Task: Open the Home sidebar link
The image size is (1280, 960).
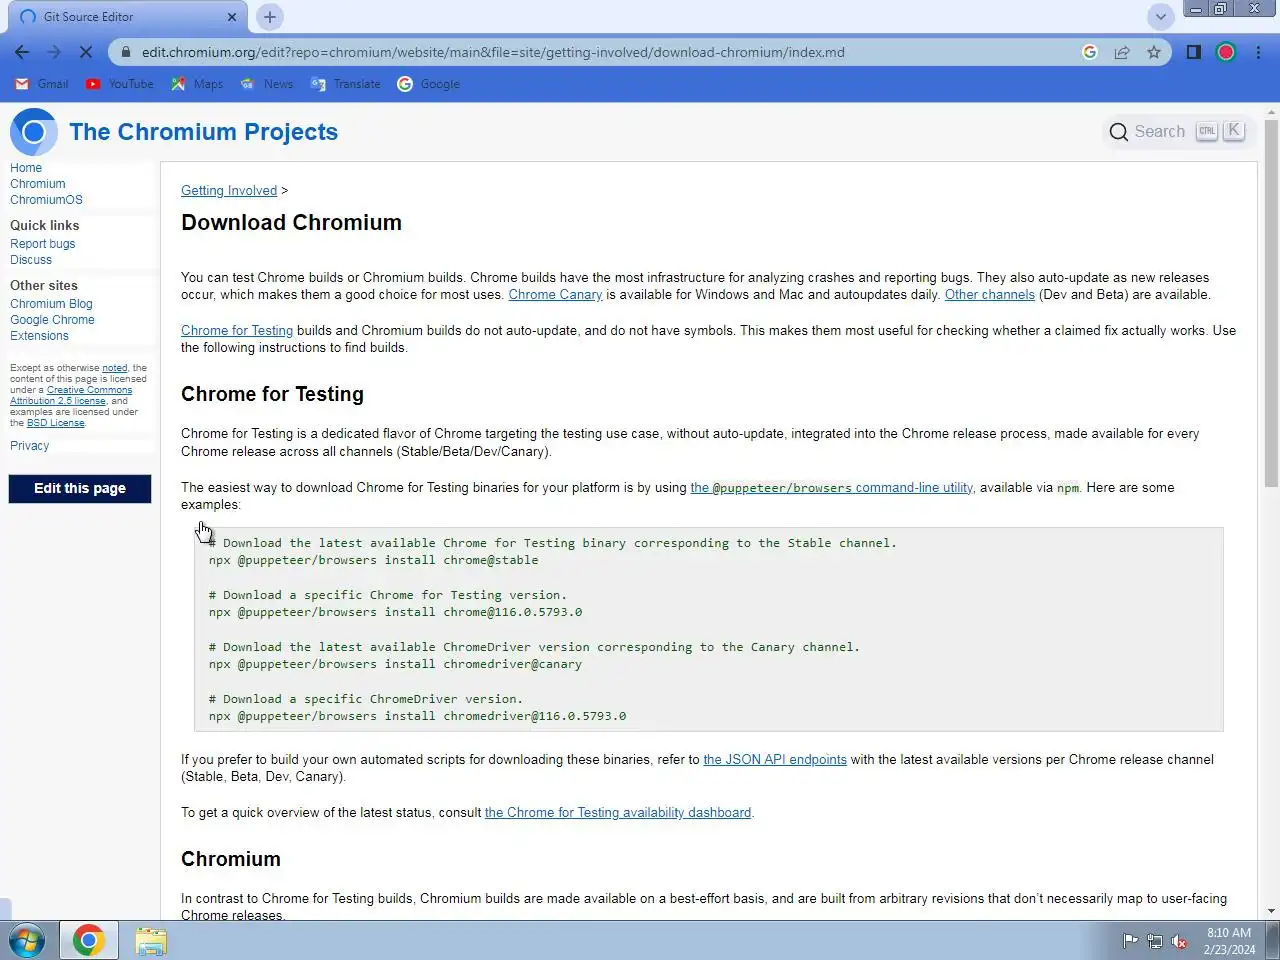Action: pyautogui.click(x=26, y=168)
